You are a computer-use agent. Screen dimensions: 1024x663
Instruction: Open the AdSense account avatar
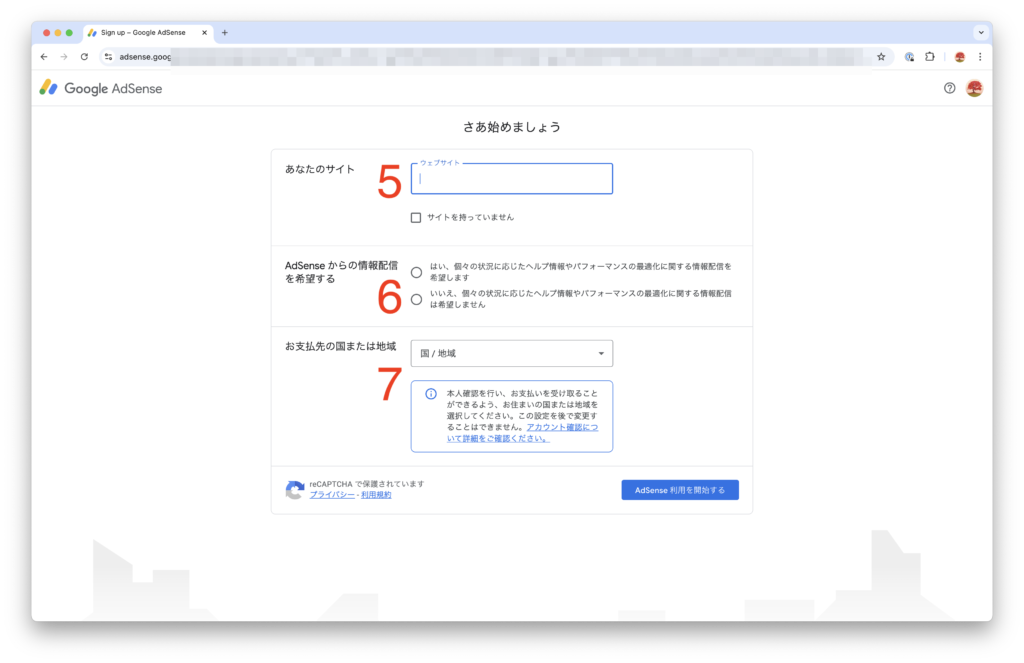pyautogui.click(x=974, y=88)
